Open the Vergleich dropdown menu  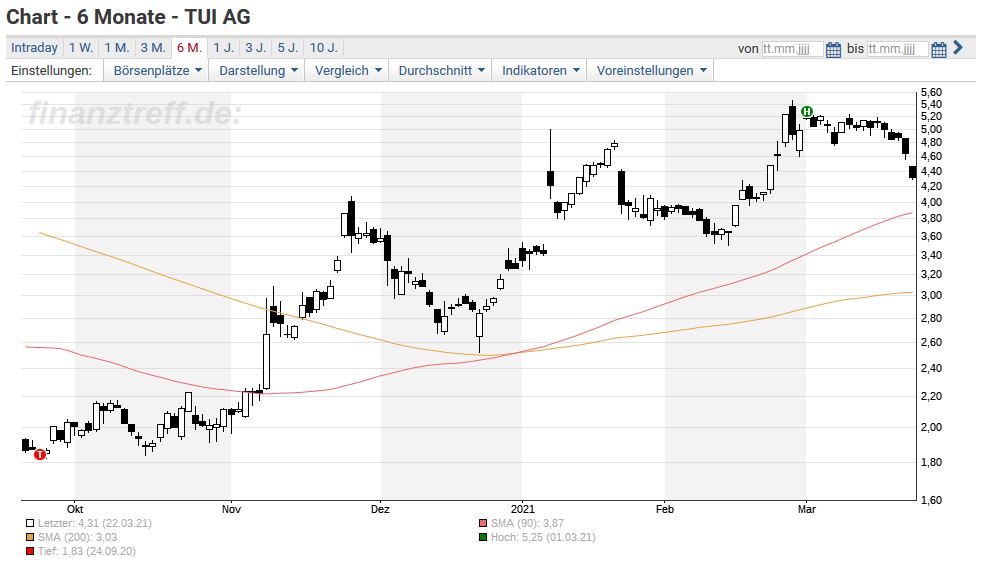pyautogui.click(x=348, y=70)
